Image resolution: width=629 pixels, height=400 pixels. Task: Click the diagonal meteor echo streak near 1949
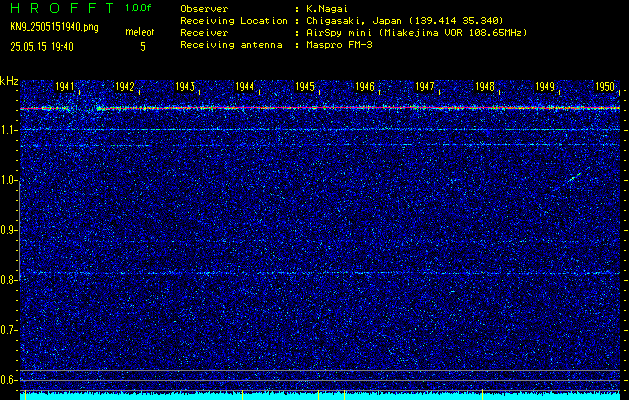[574, 177]
